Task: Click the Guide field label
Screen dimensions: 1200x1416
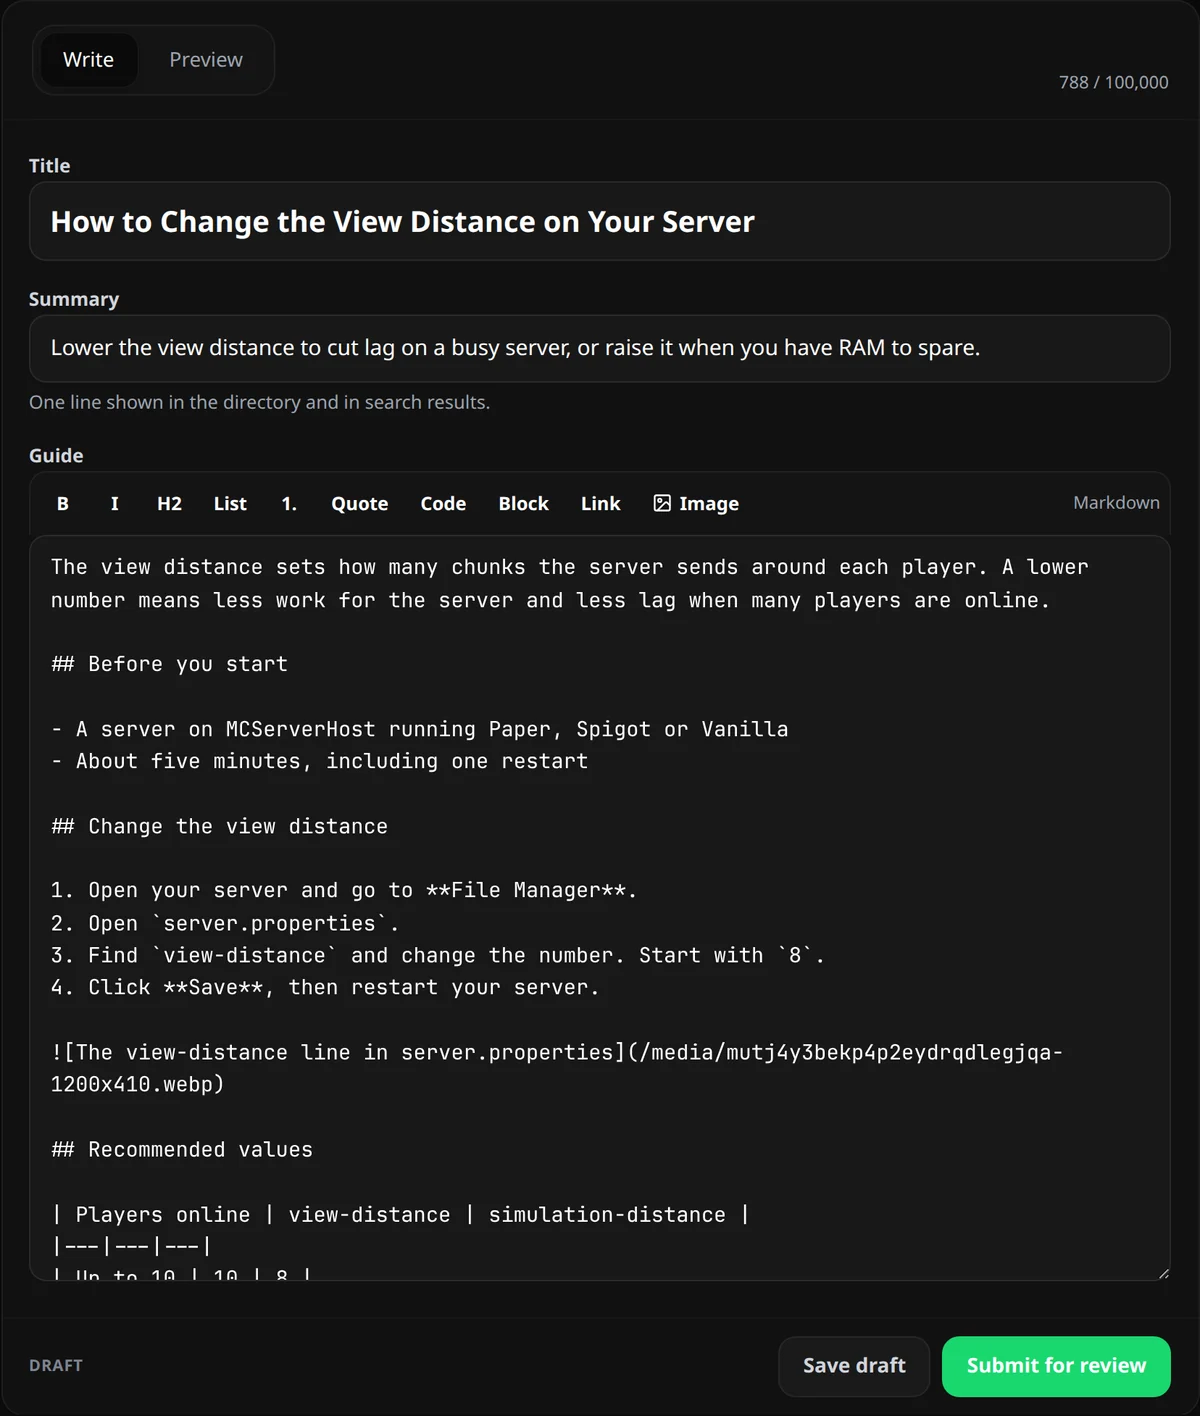Action: click(56, 456)
